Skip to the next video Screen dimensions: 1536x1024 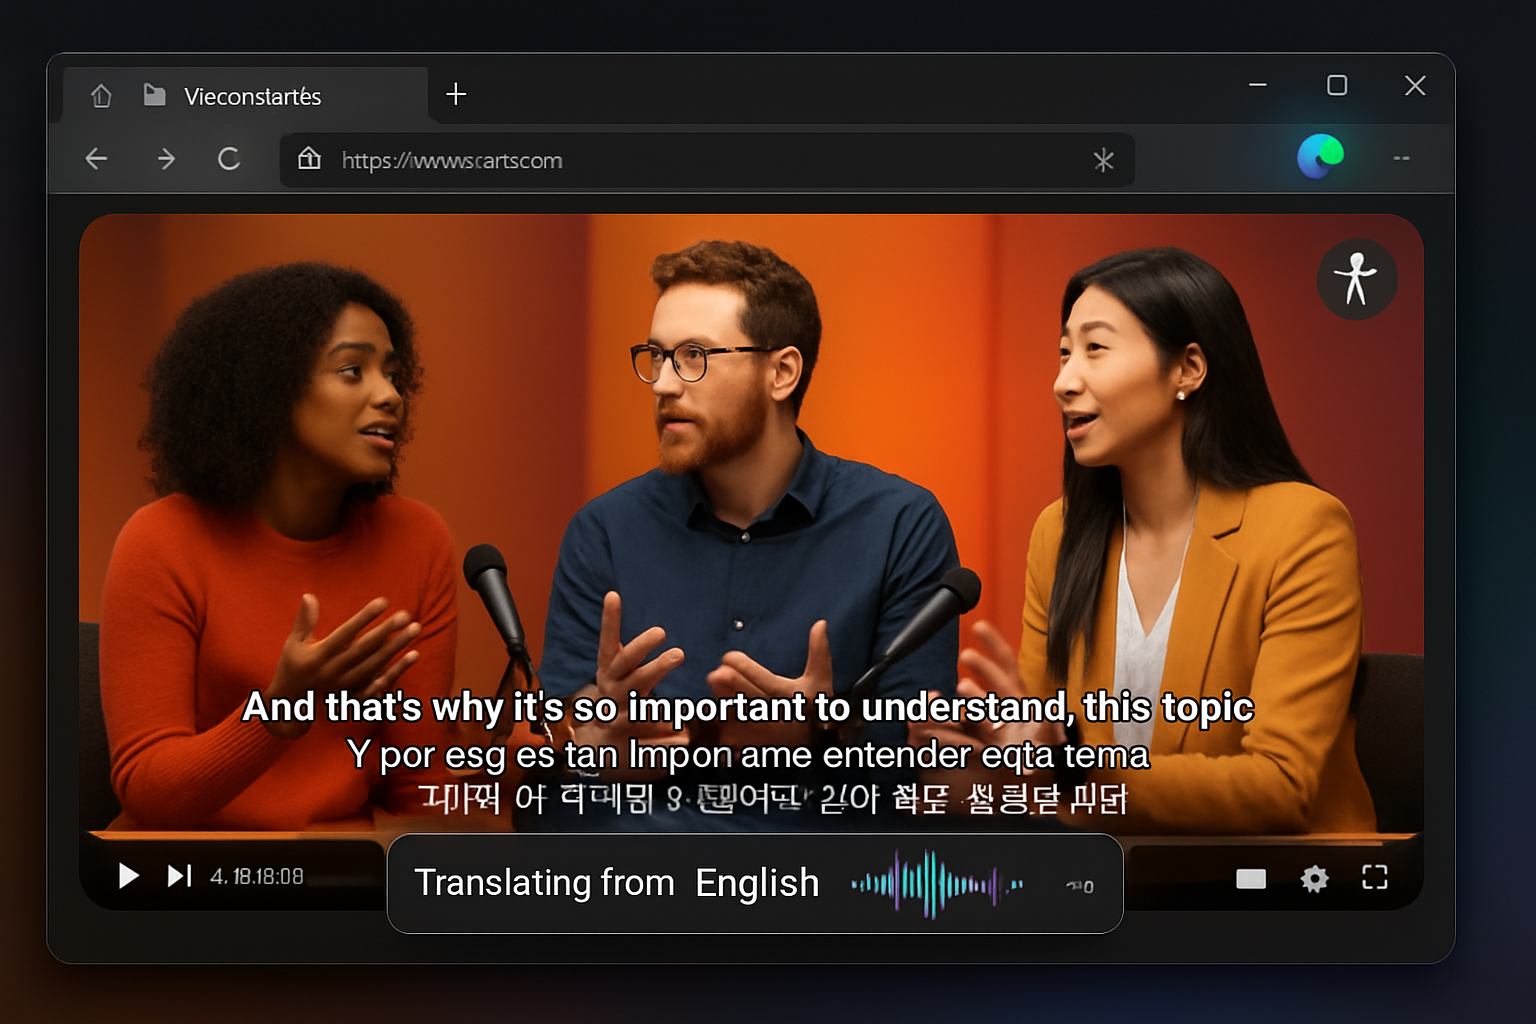179,876
